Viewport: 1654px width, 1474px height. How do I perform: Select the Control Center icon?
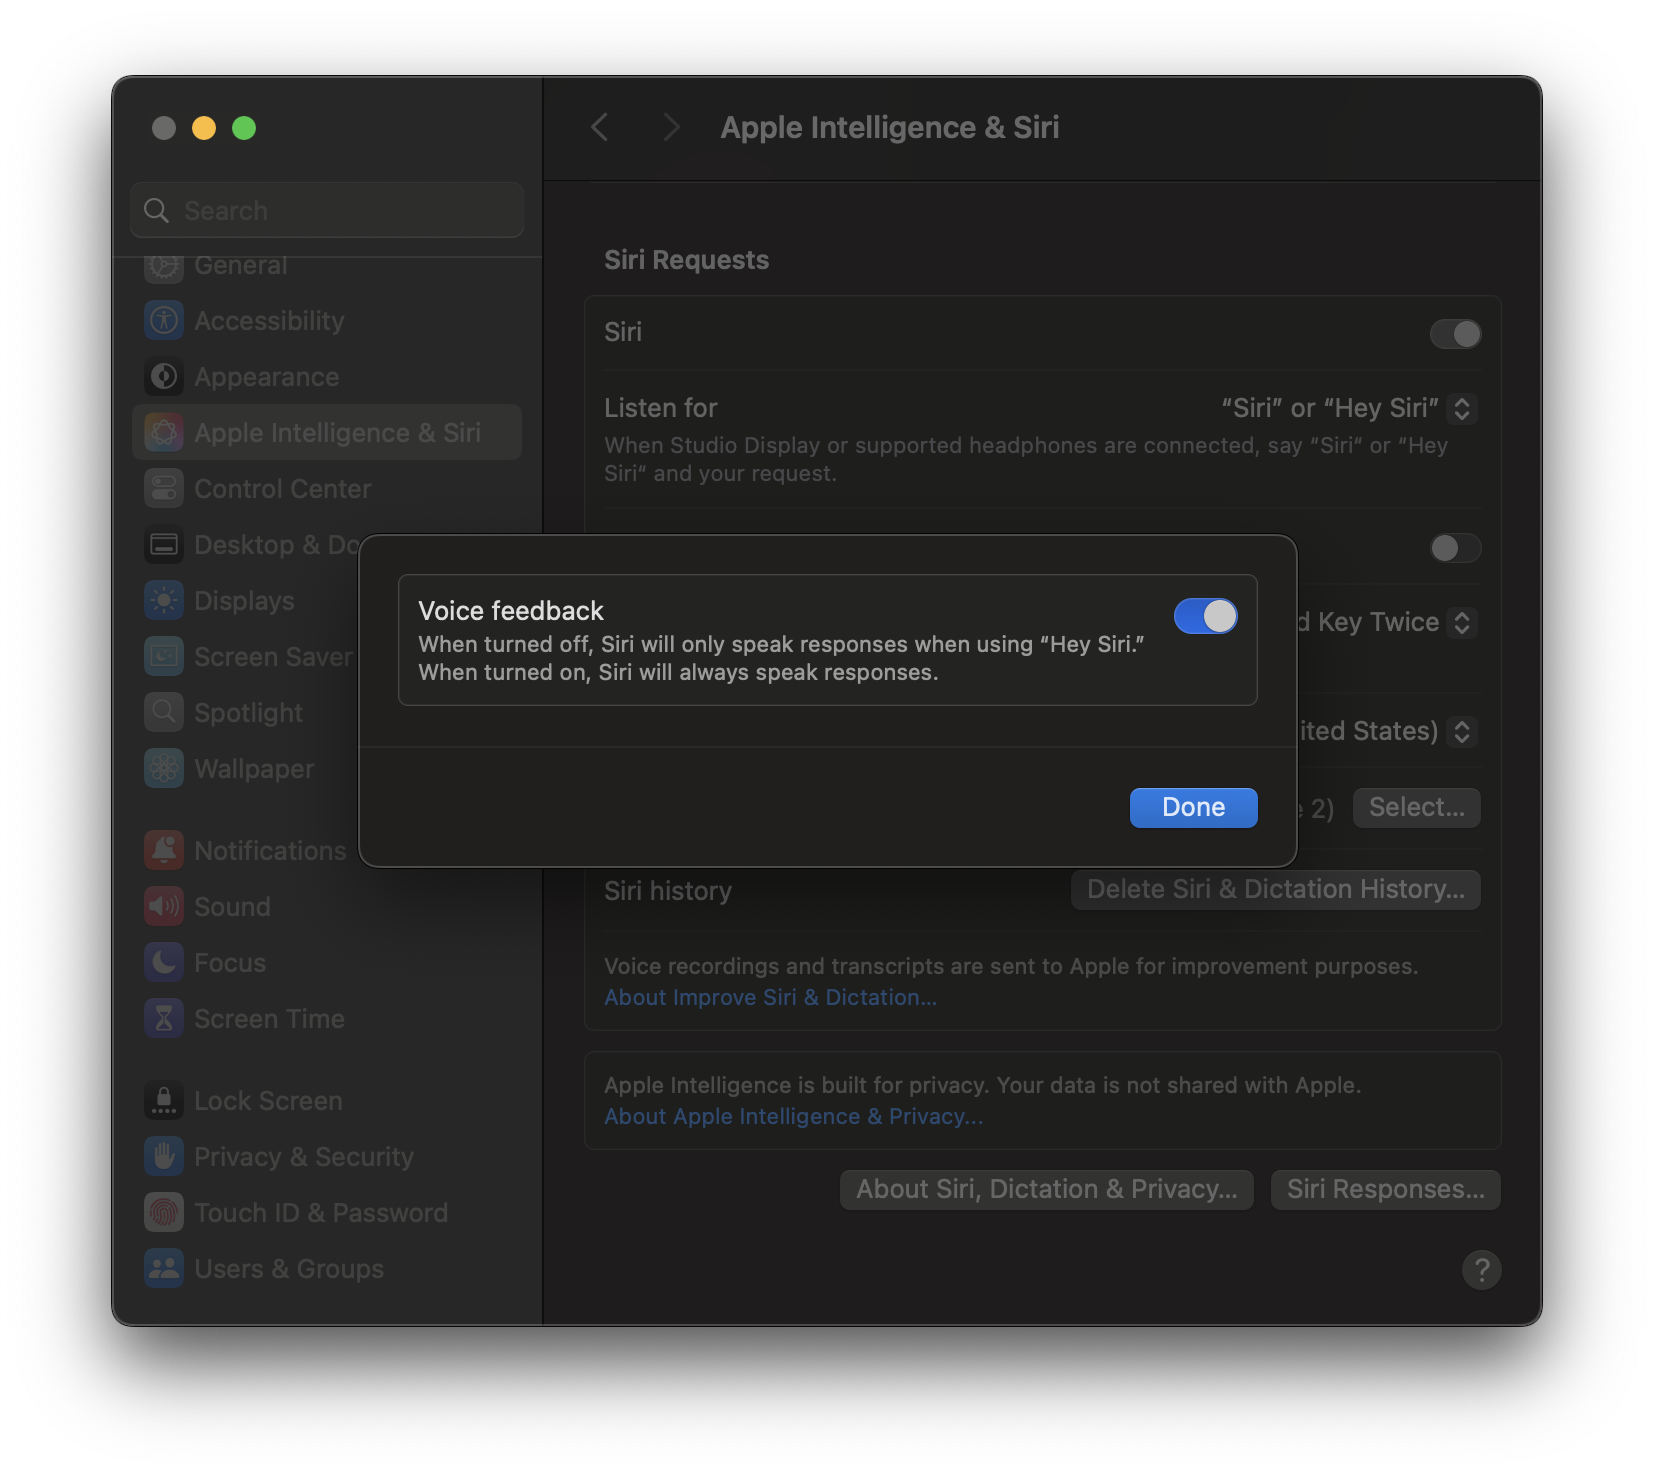tap(164, 488)
